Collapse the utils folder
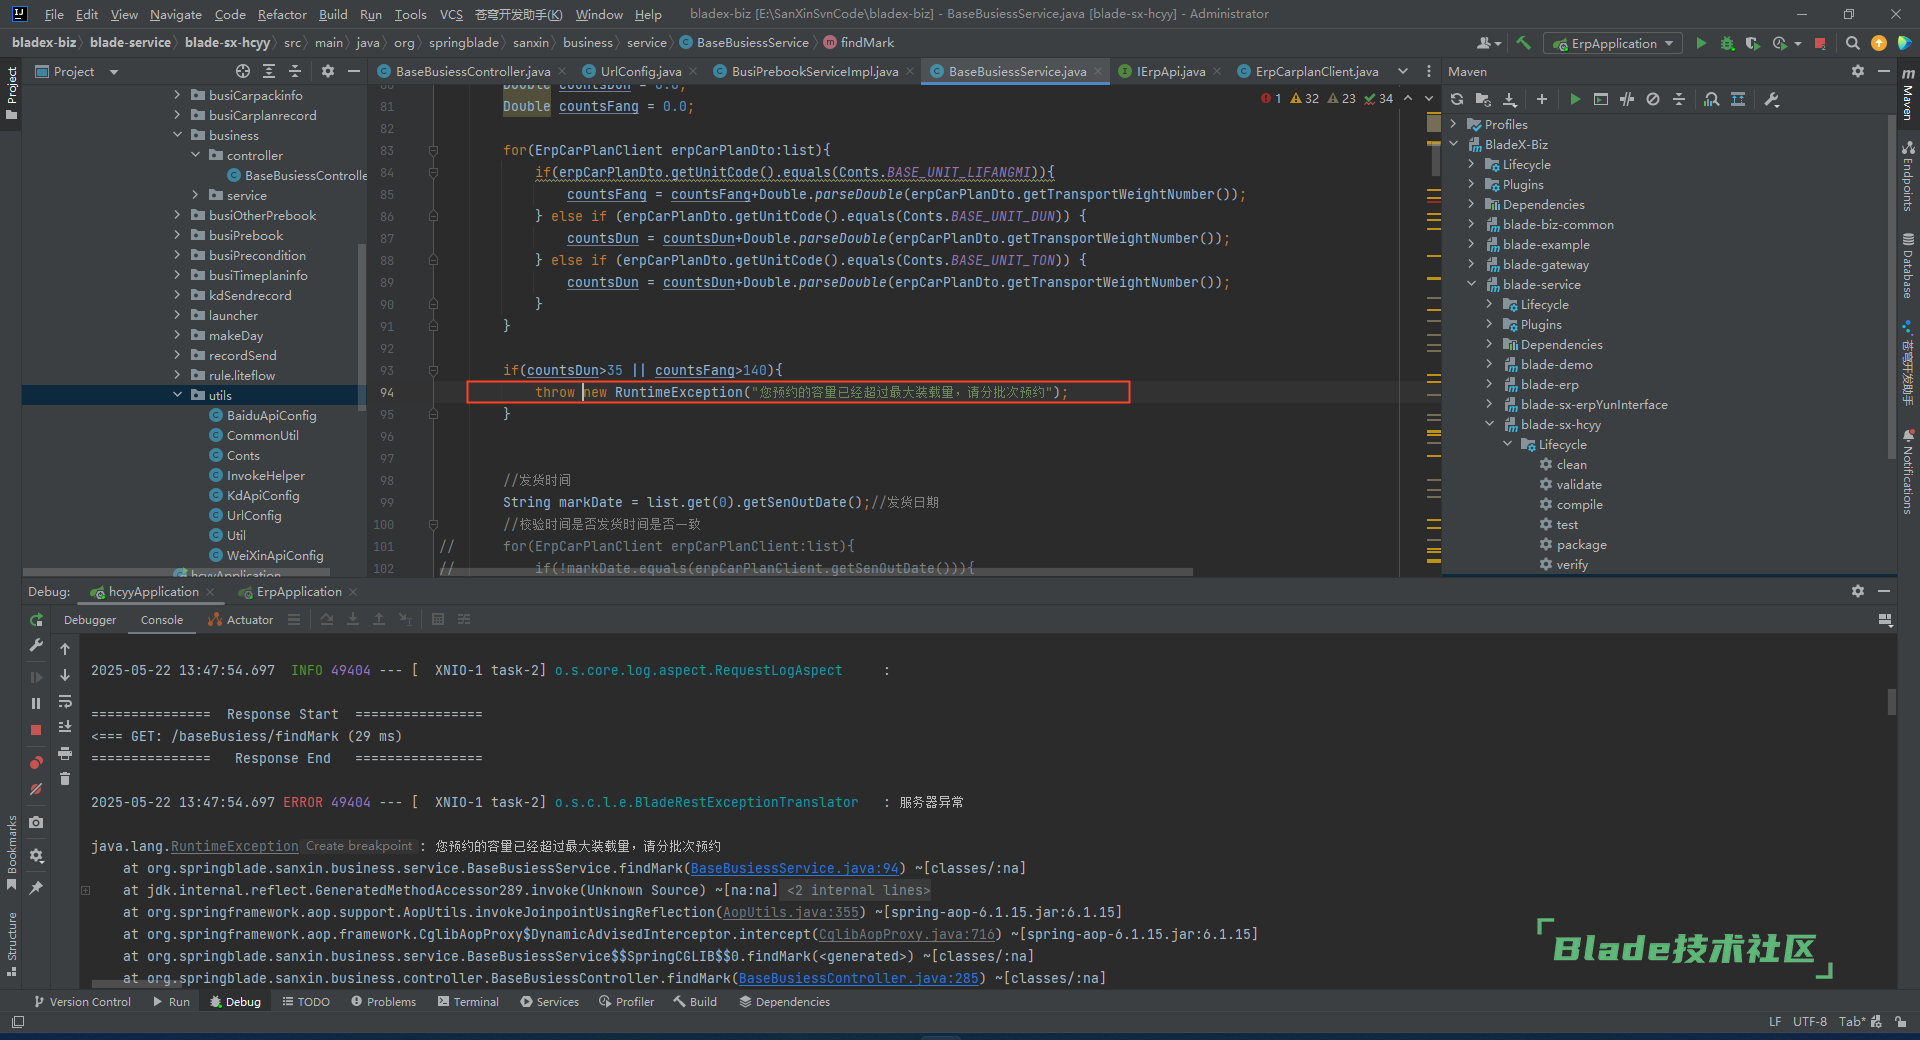The image size is (1920, 1040). click(178, 395)
